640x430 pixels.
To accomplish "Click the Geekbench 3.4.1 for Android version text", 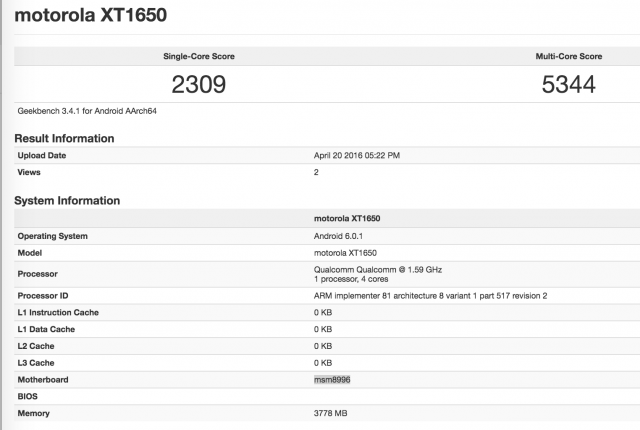I will tap(87, 110).
